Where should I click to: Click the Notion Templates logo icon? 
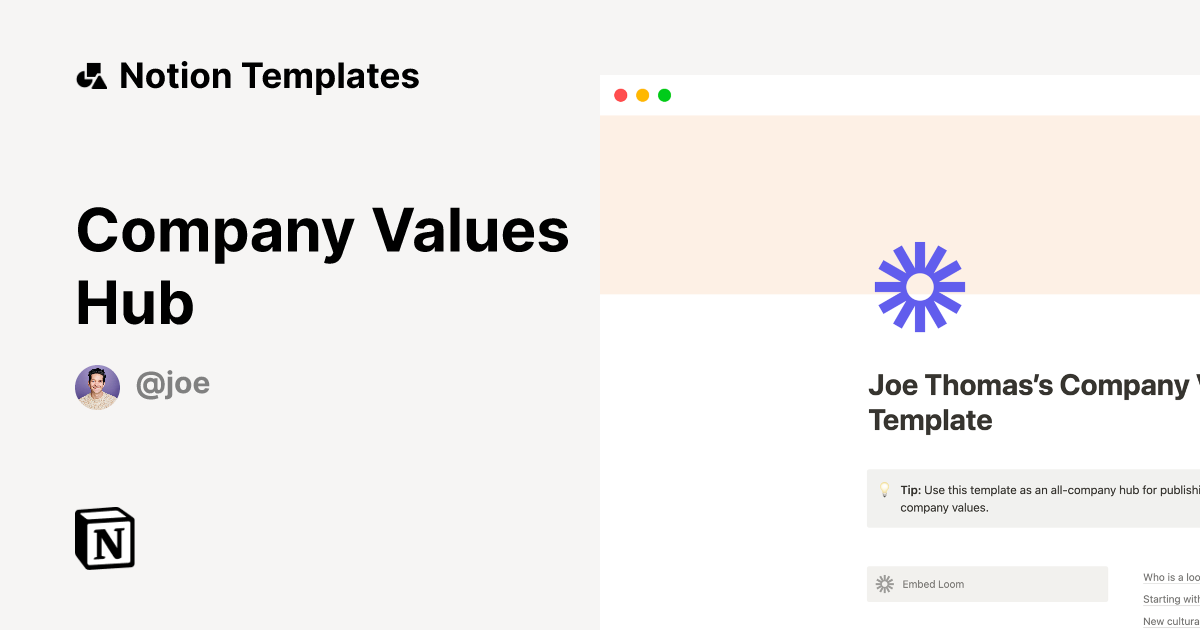click(92, 75)
